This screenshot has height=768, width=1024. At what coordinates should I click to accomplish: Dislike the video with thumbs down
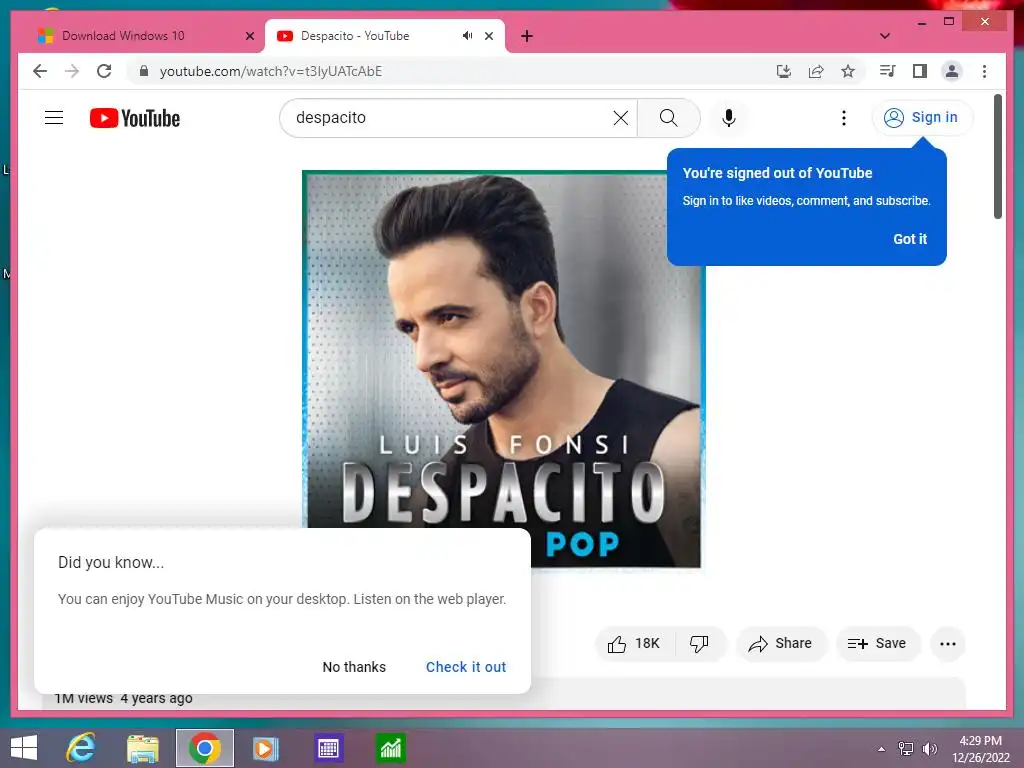(x=699, y=644)
